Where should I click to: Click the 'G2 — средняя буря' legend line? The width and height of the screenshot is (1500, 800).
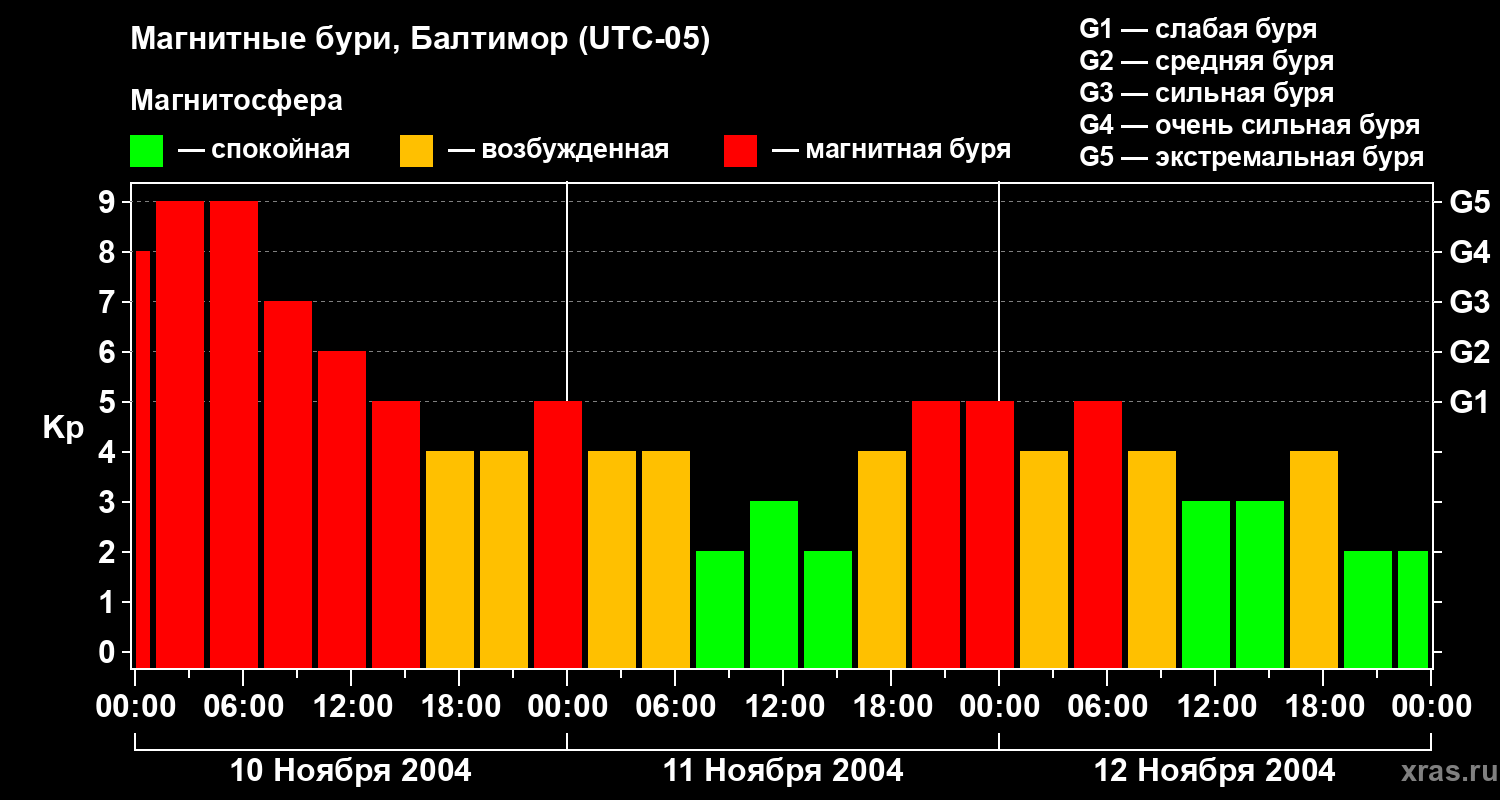click(x=1207, y=61)
